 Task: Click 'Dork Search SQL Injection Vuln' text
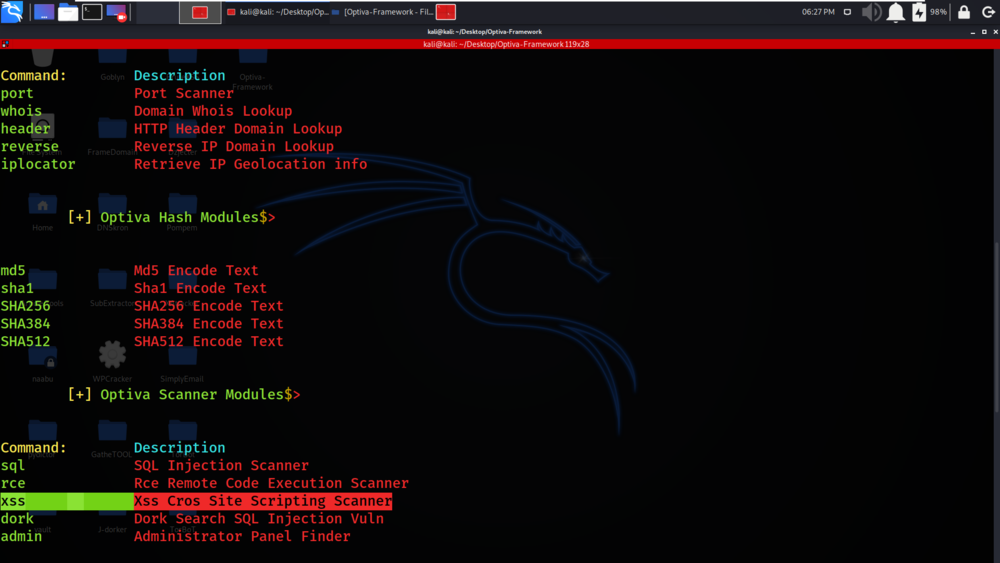tap(259, 519)
